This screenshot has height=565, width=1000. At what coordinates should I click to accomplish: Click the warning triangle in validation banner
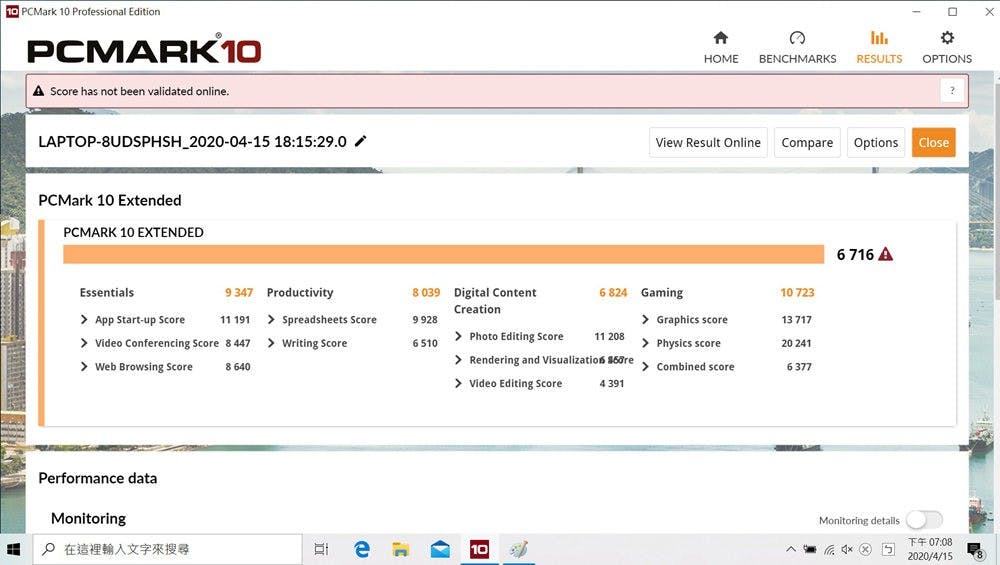pos(38,91)
